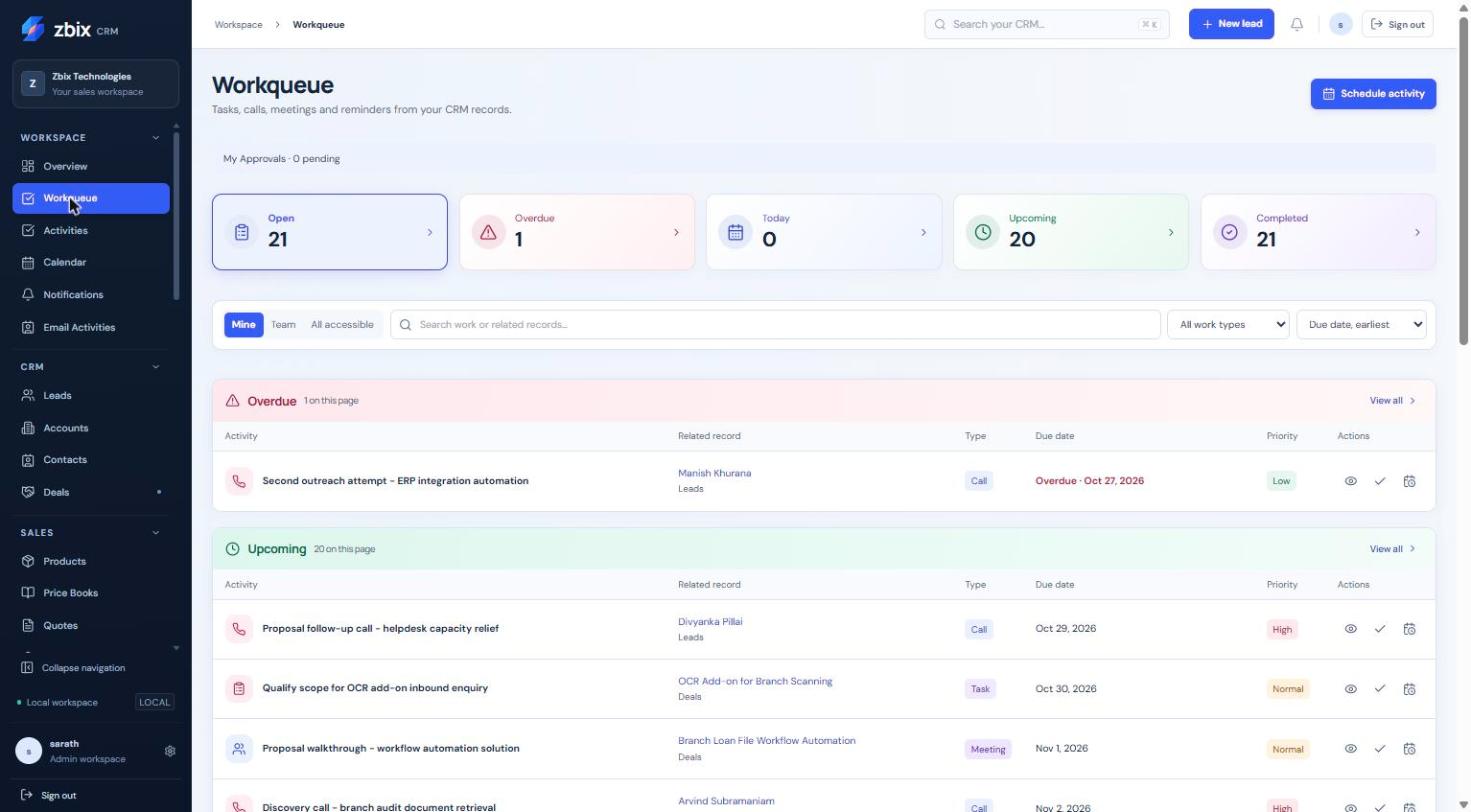The height and width of the screenshot is (812, 1471).
Task: Open the Overdue summary card
Action: coord(577,232)
